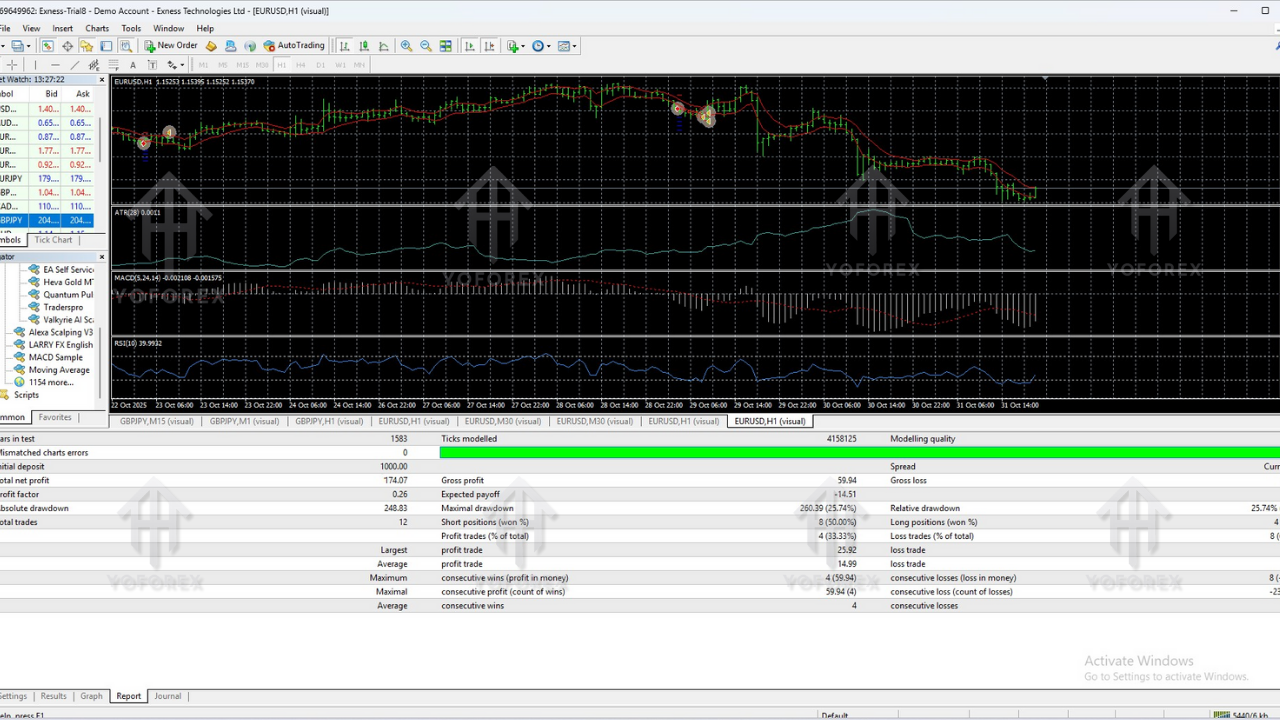This screenshot has width=1280, height=720.
Task: Toggle automatic chart scrolling
Action: pos(469,46)
